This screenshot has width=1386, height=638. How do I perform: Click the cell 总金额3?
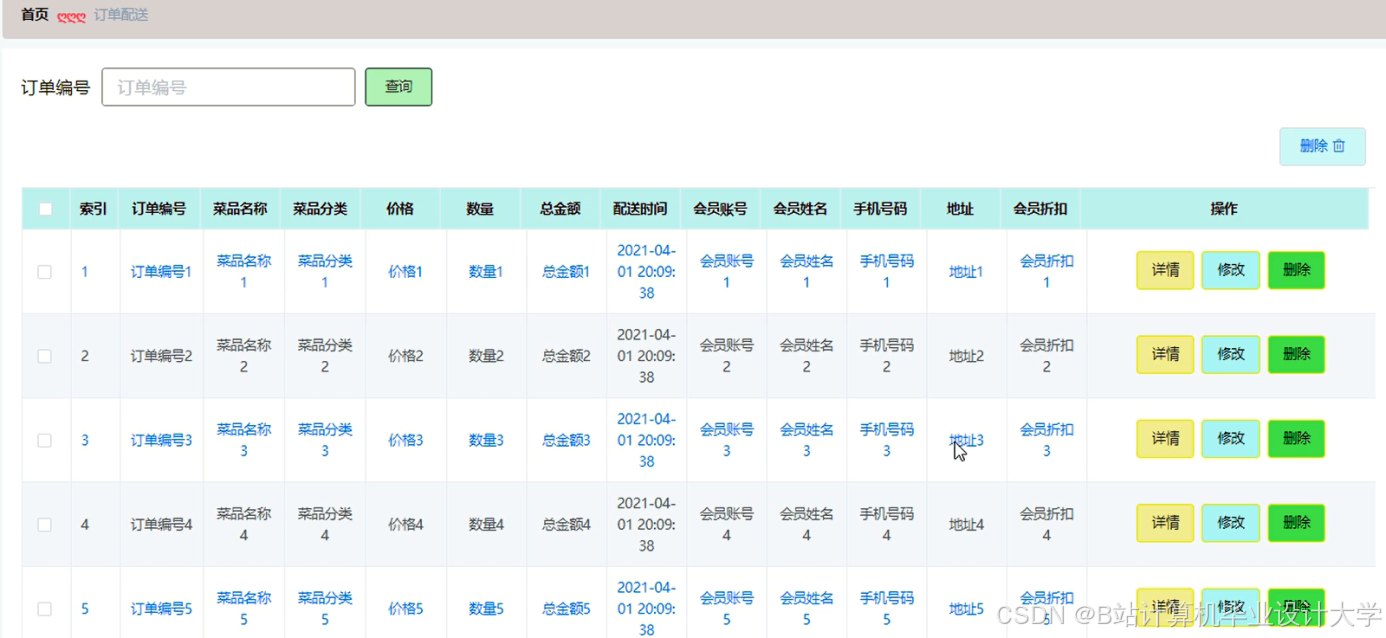566,440
